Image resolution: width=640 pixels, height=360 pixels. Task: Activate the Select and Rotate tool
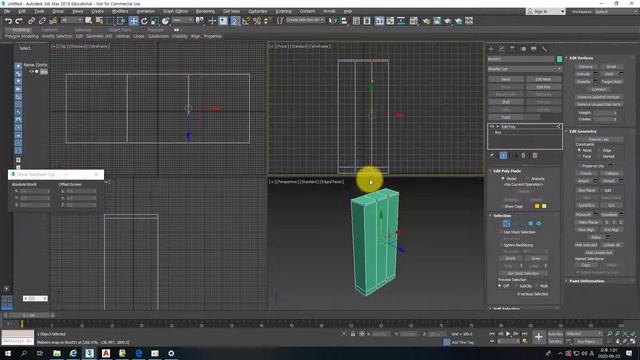tap(144, 21)
